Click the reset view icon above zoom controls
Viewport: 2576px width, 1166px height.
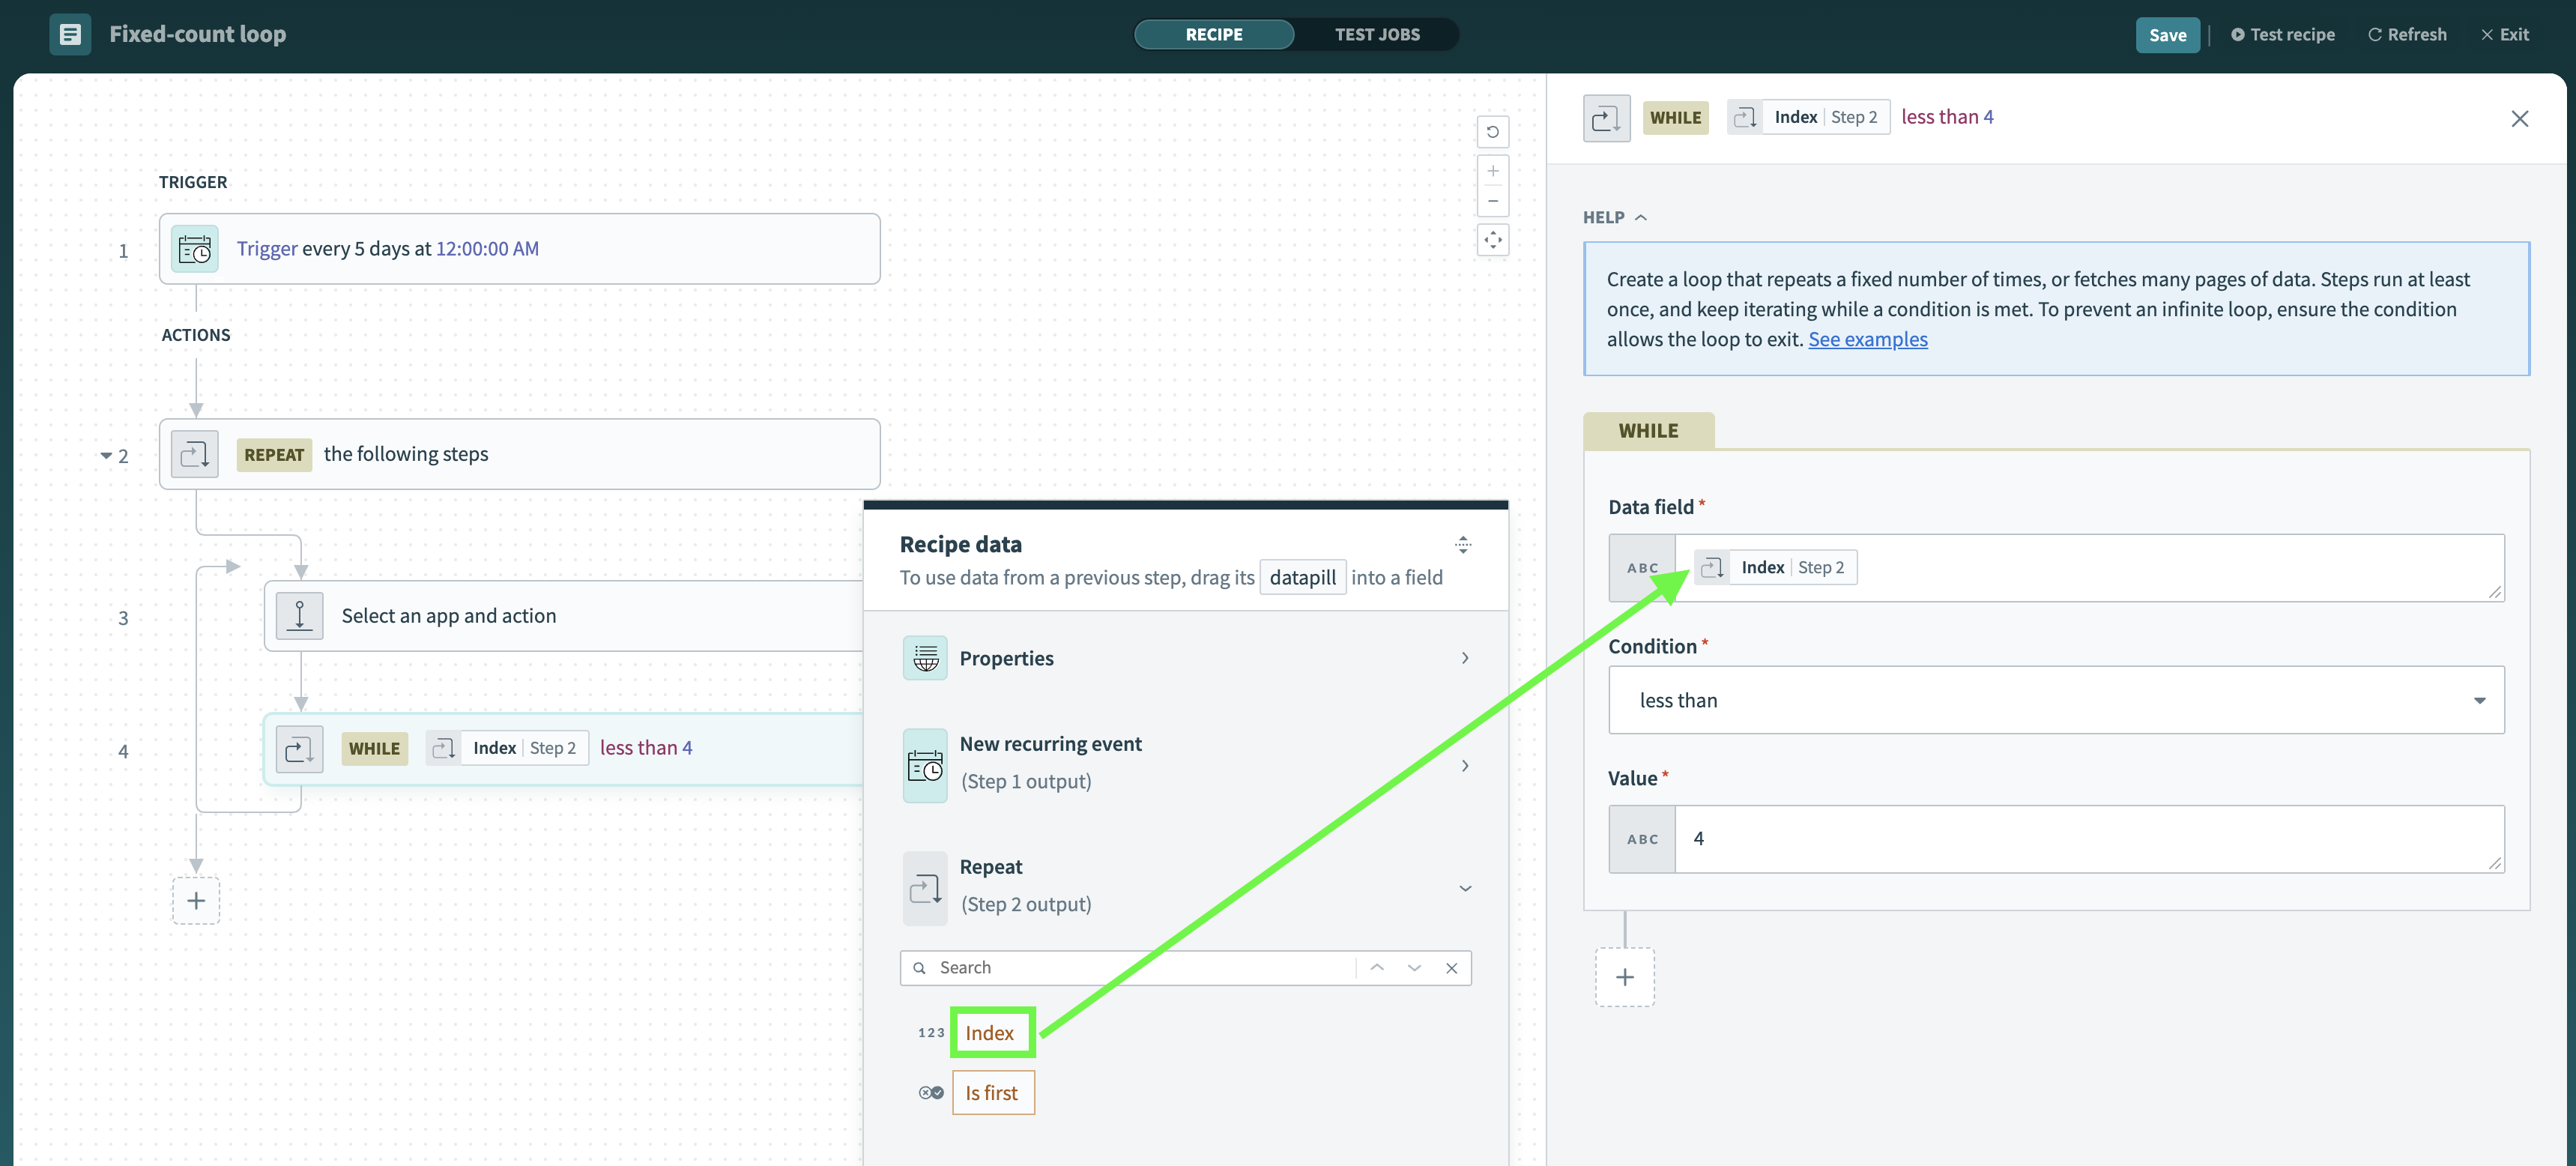(1493, 131)
